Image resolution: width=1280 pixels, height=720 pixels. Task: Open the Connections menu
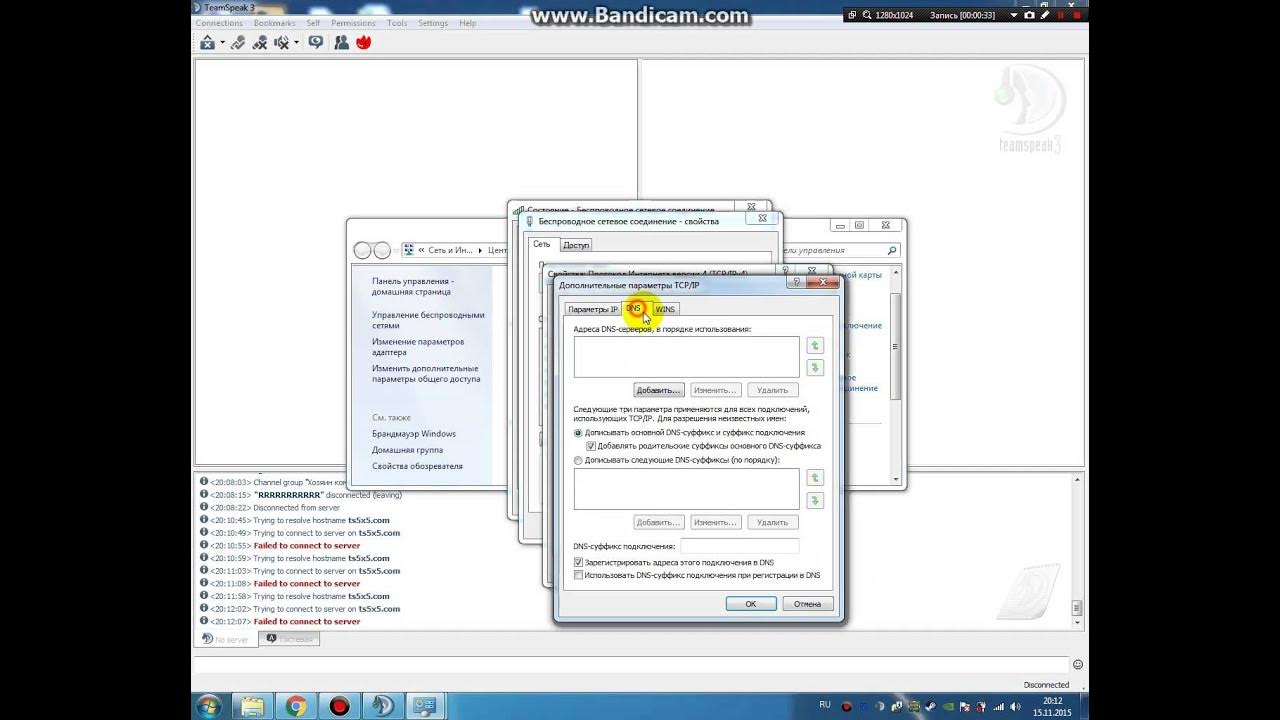pos(219,23)
